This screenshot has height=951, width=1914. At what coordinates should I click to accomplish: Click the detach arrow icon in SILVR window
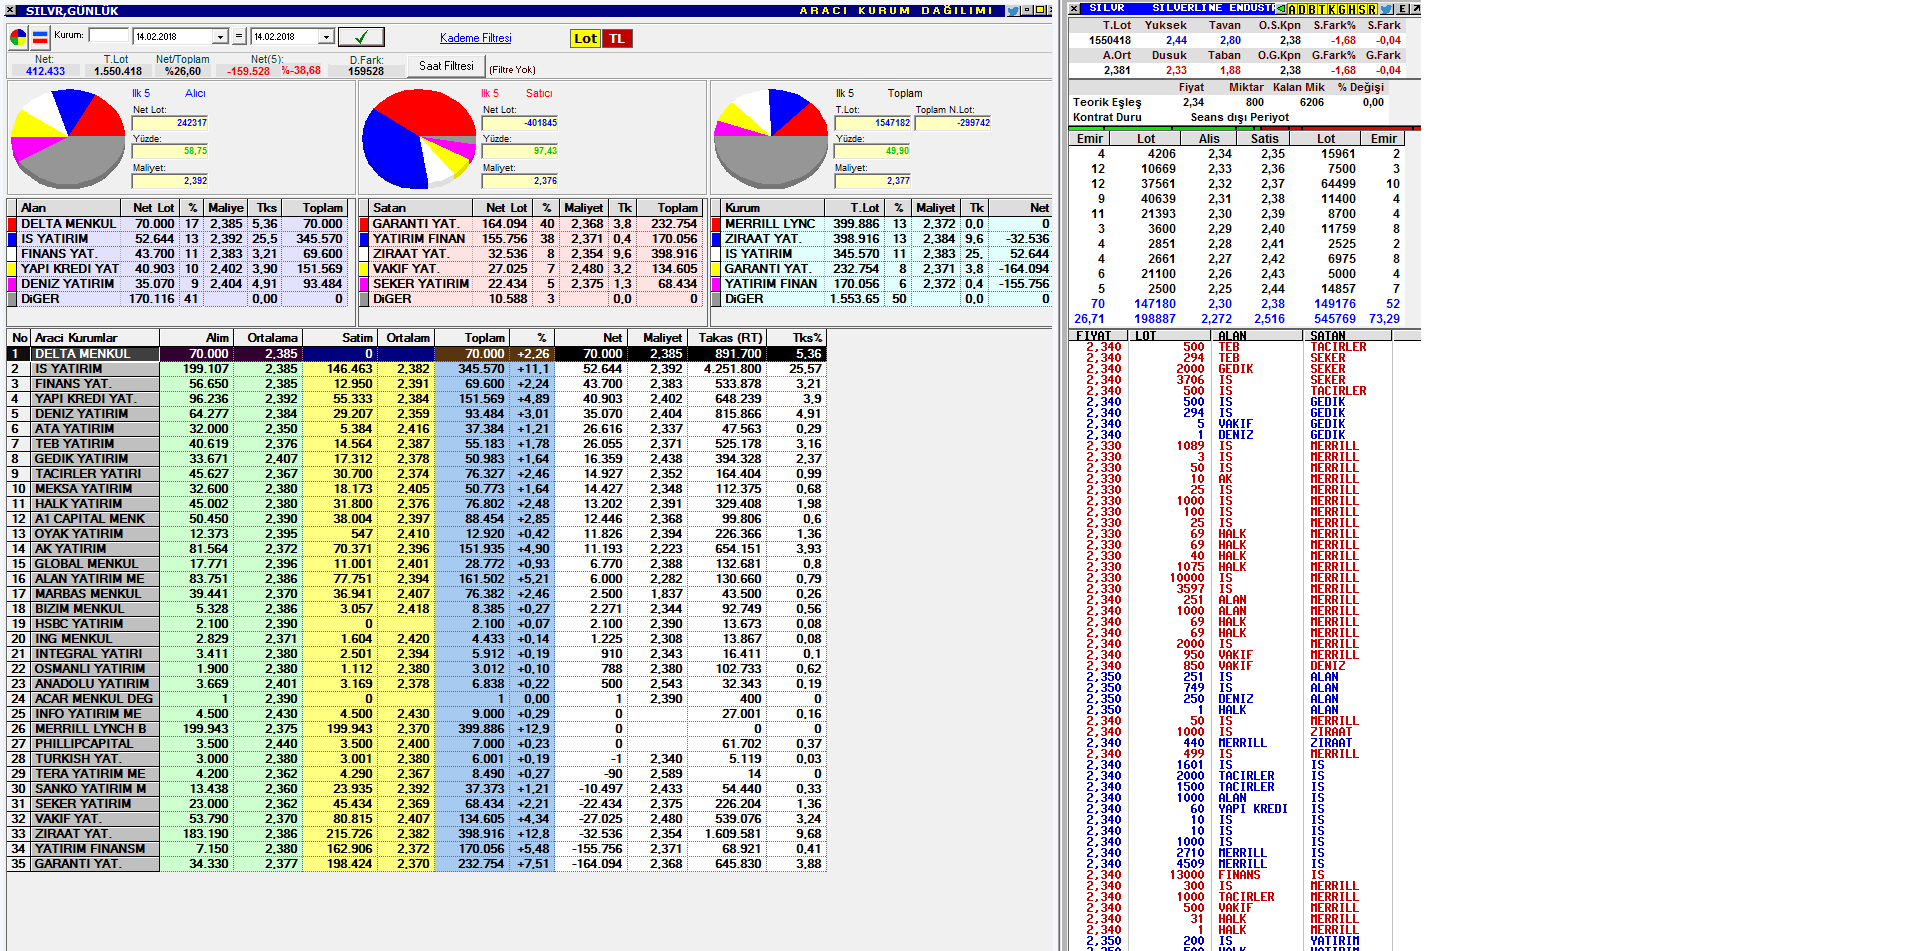click(1416, 9)
